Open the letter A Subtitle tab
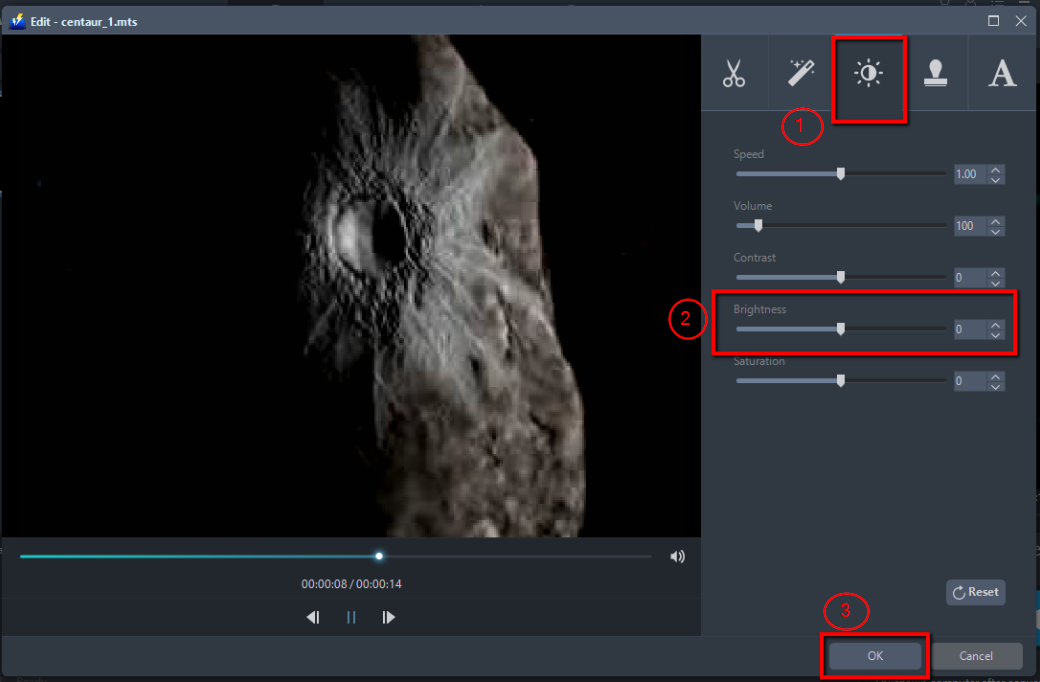 (x=1002, y=74)
